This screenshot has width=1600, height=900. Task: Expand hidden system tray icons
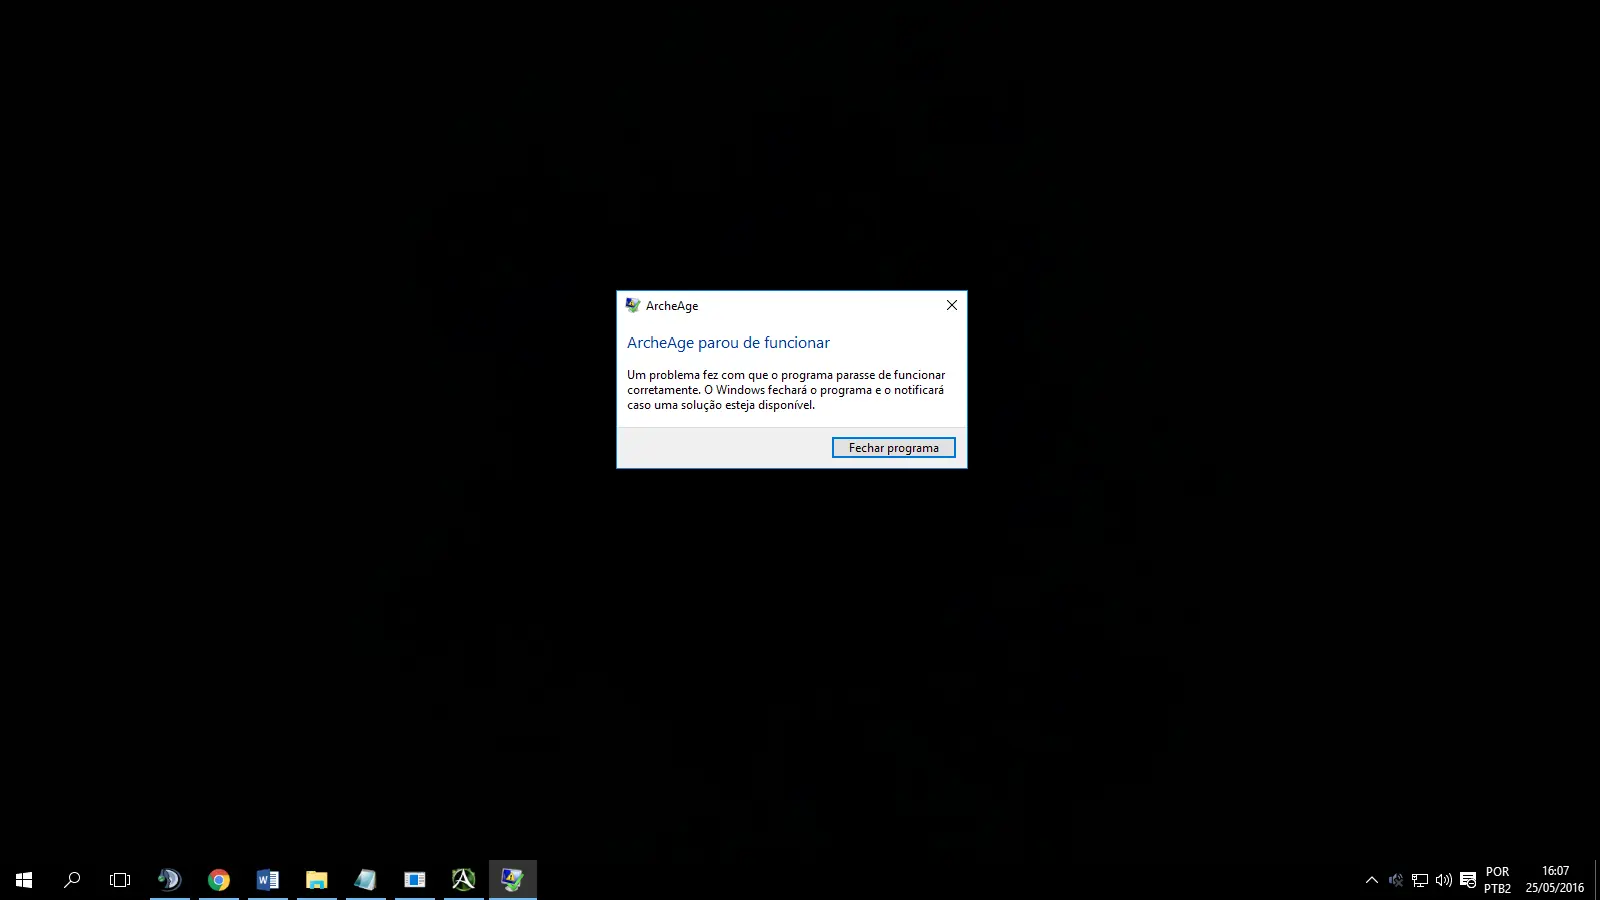click(x=1372, y=880)
